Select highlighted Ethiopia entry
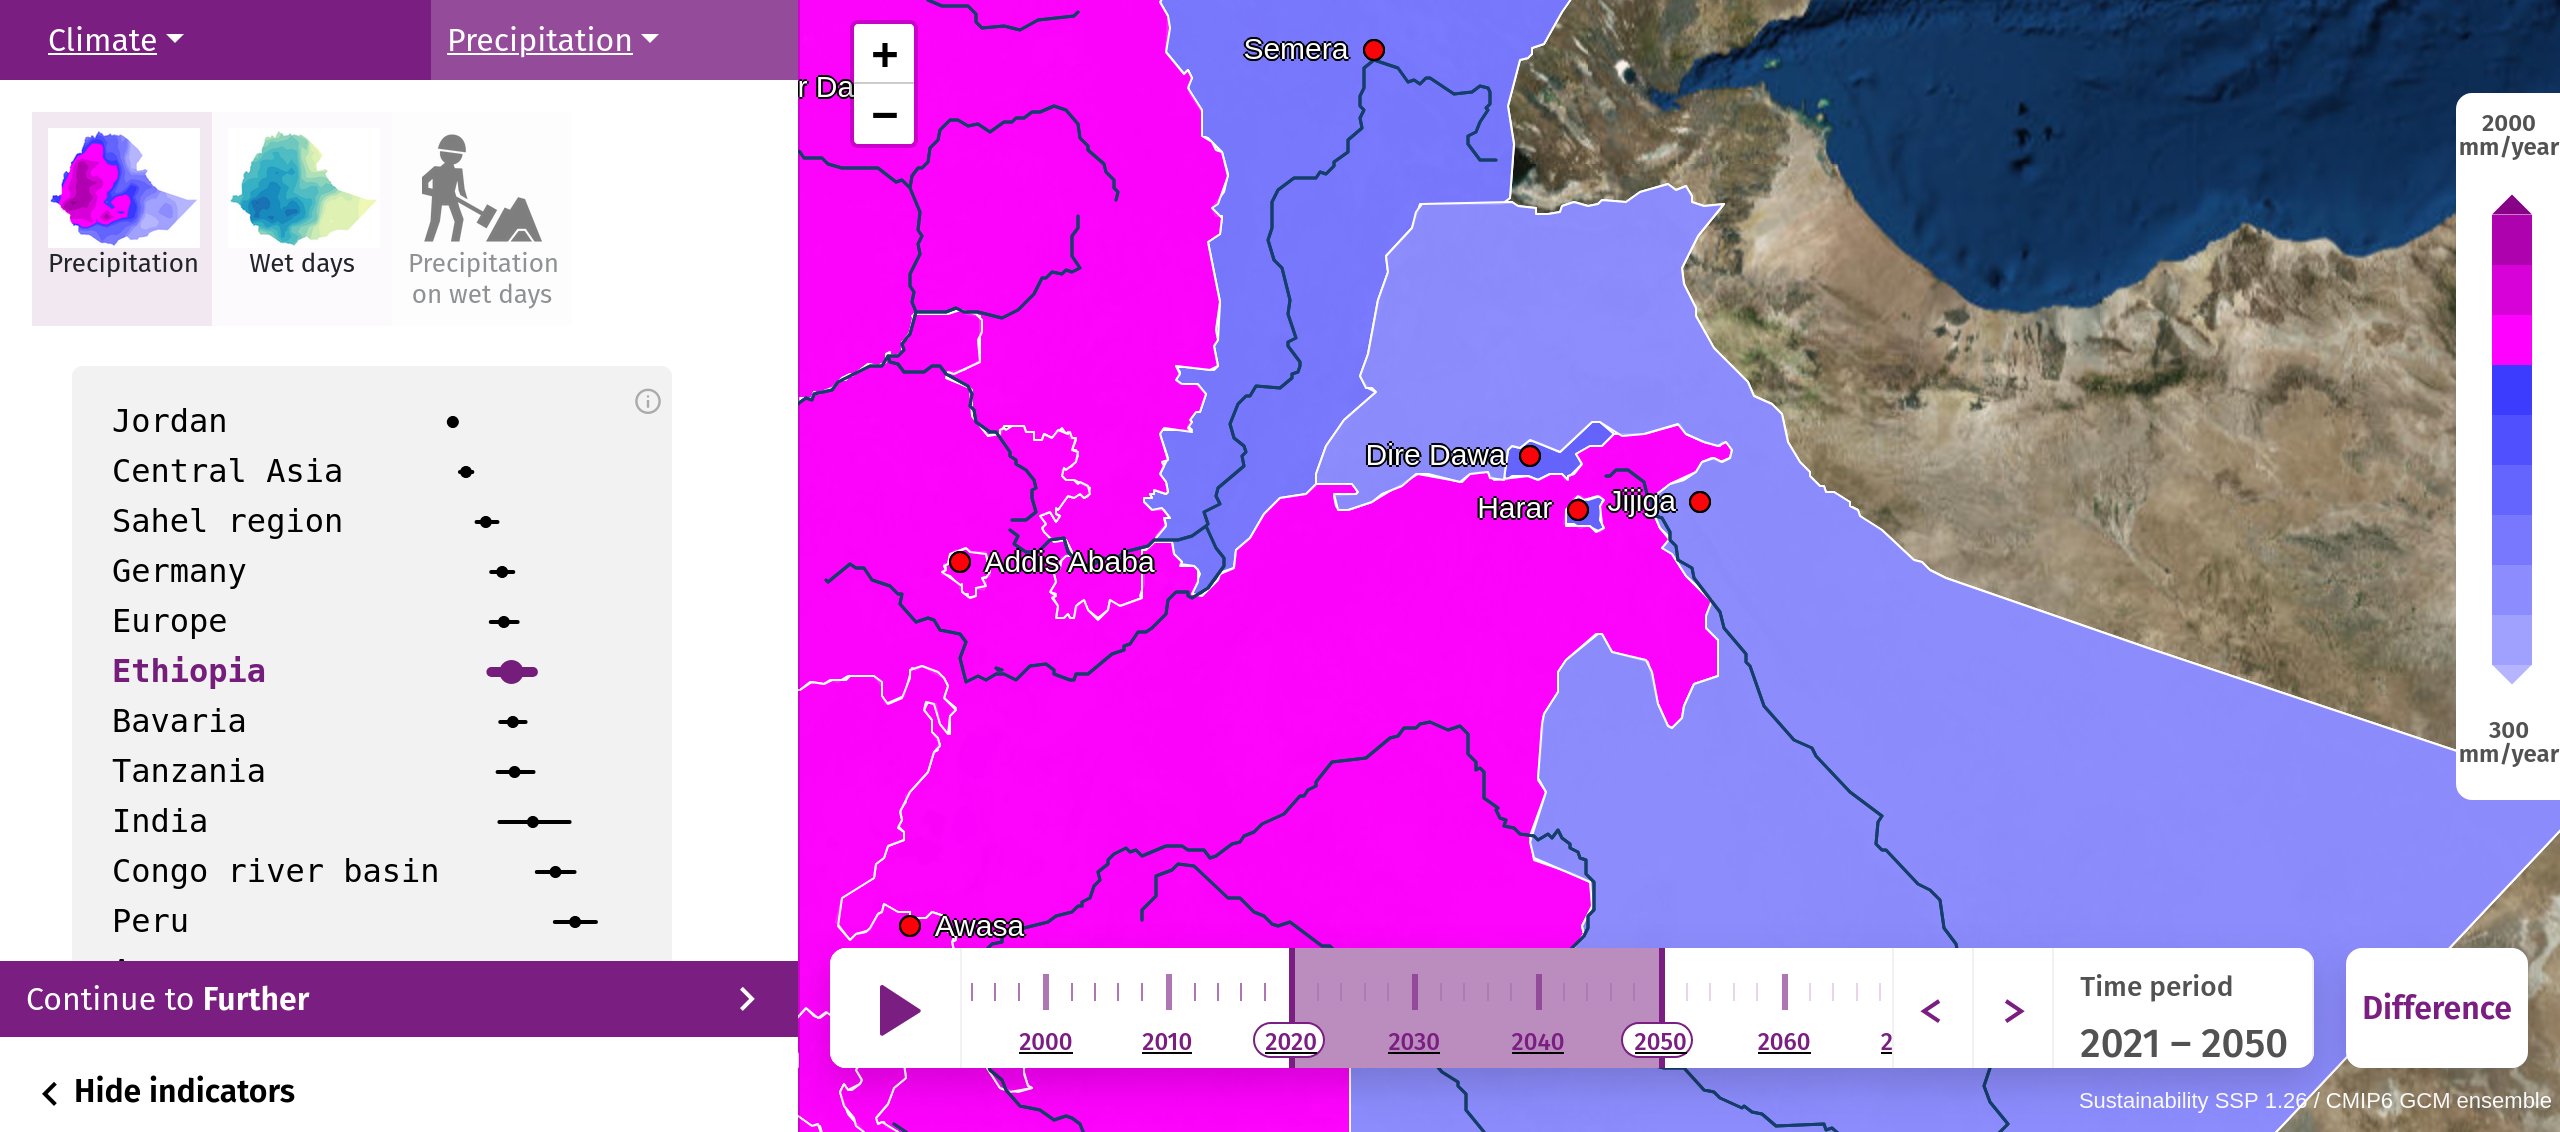The image size is (2560, 1132). [x=189, y=671]
